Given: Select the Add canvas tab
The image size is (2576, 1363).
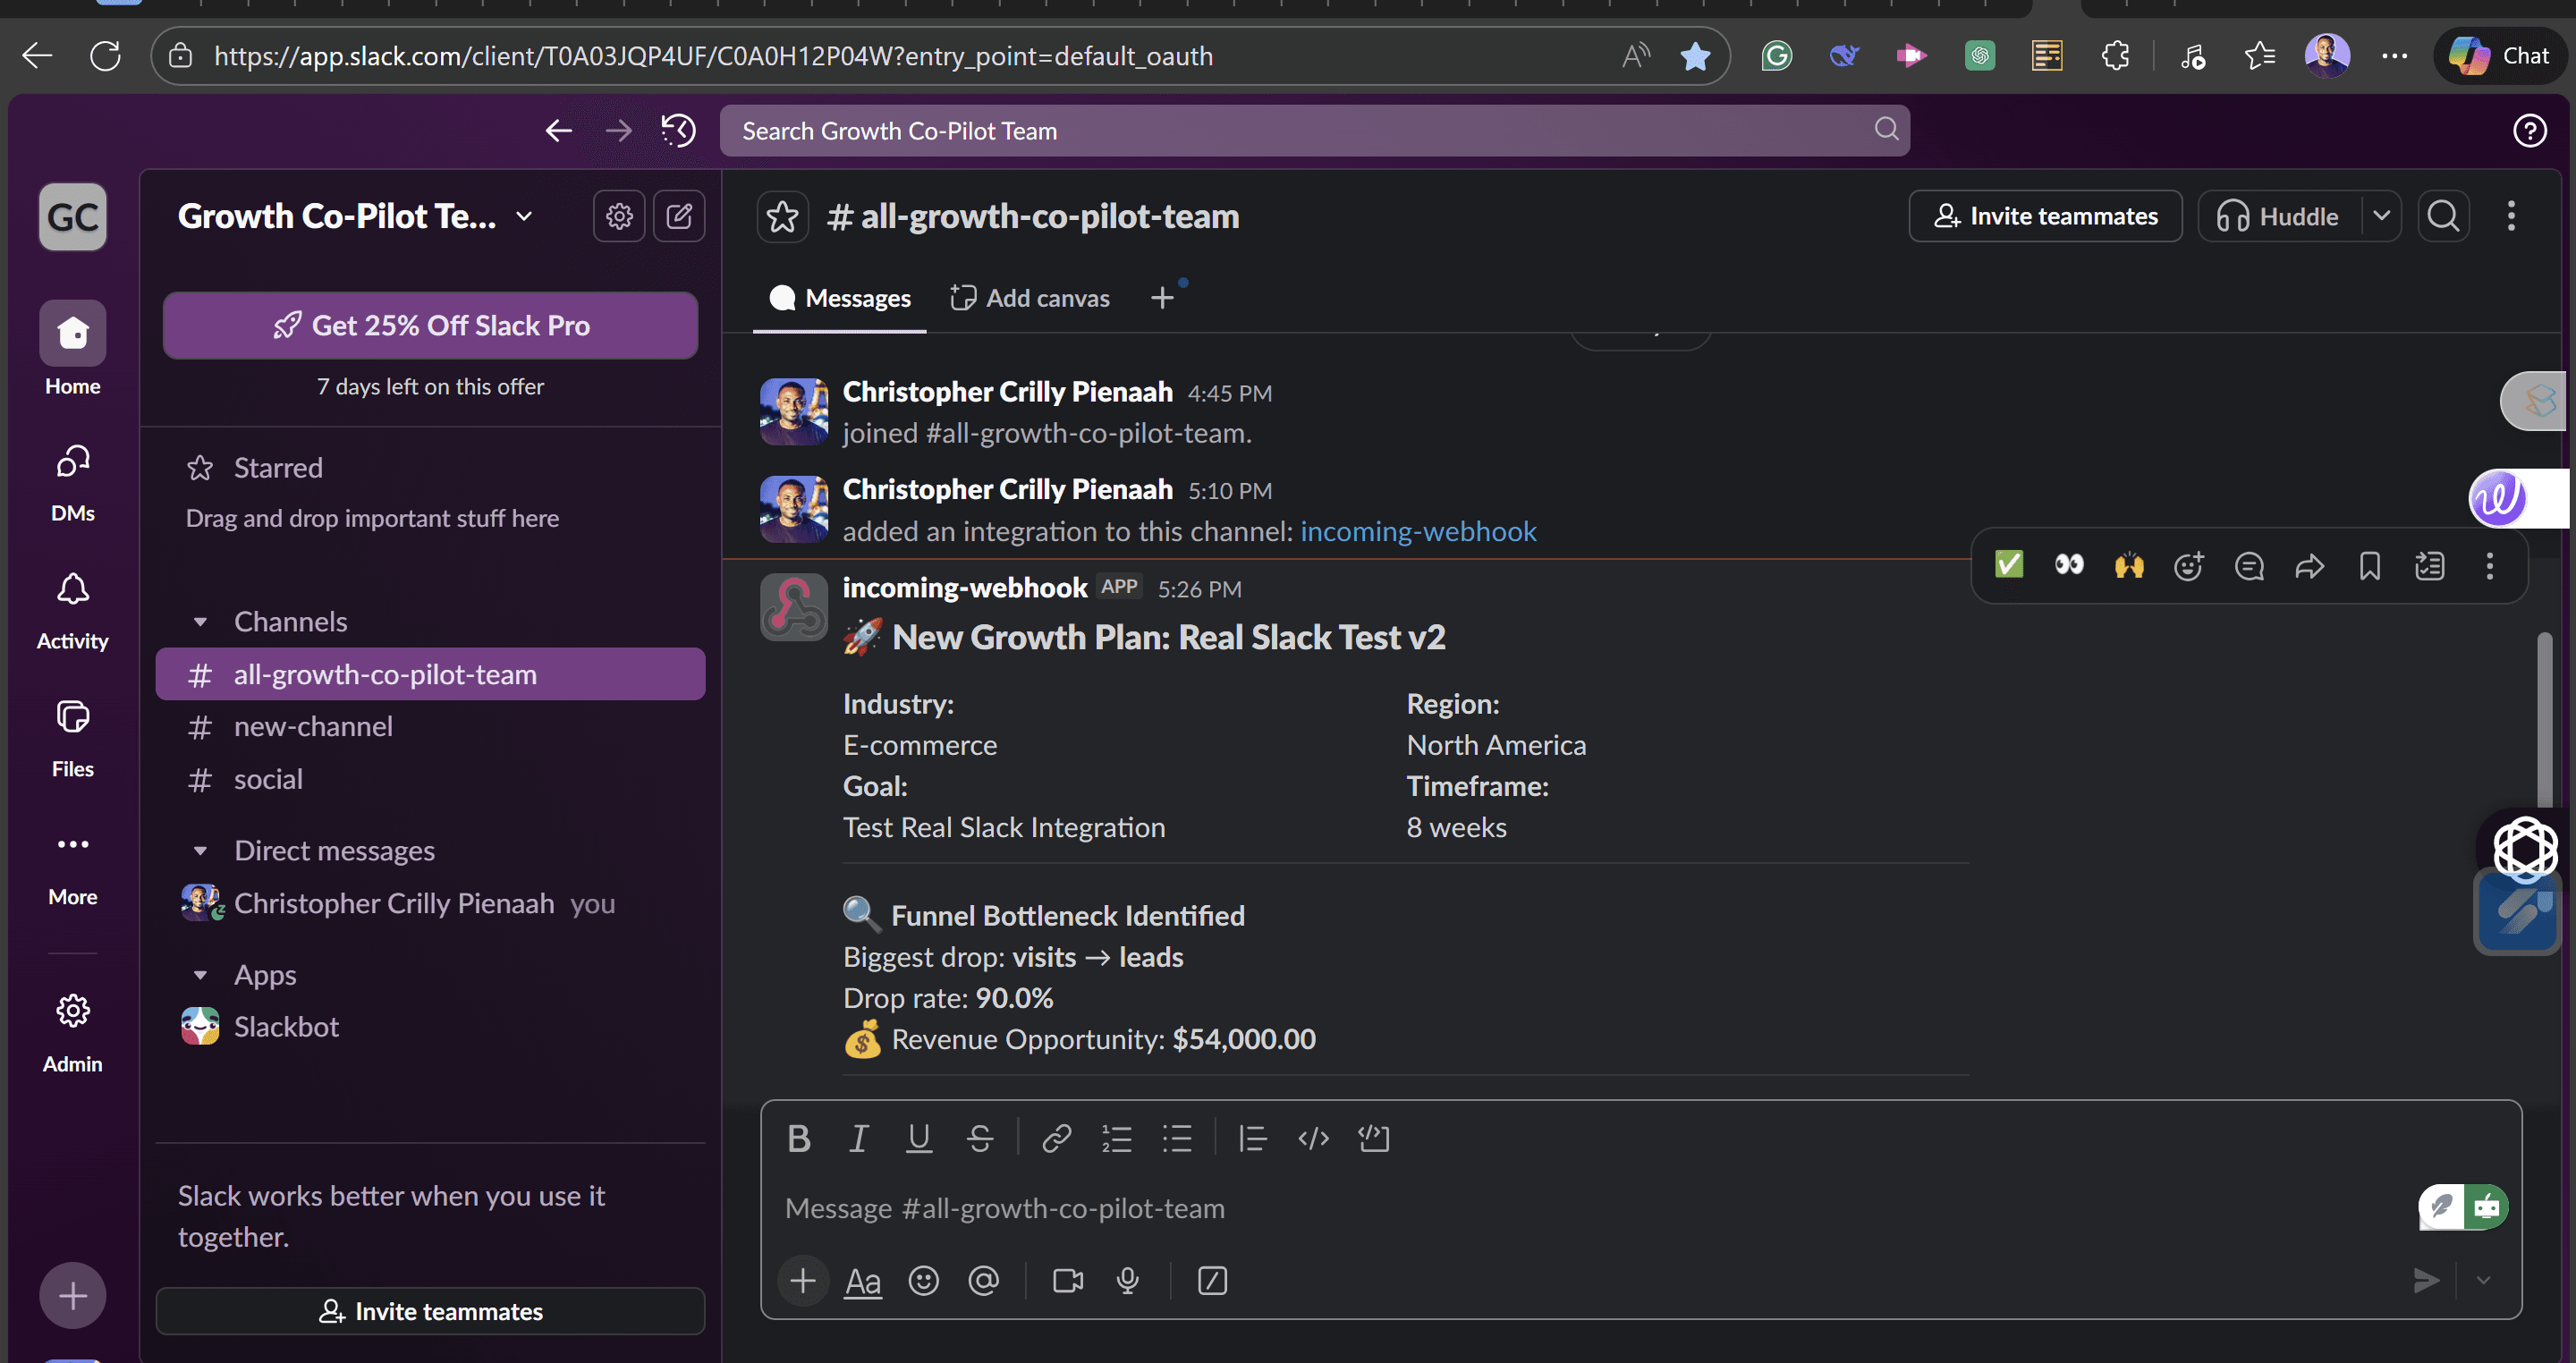Looking at the screenshot, I should point(1030,298).
